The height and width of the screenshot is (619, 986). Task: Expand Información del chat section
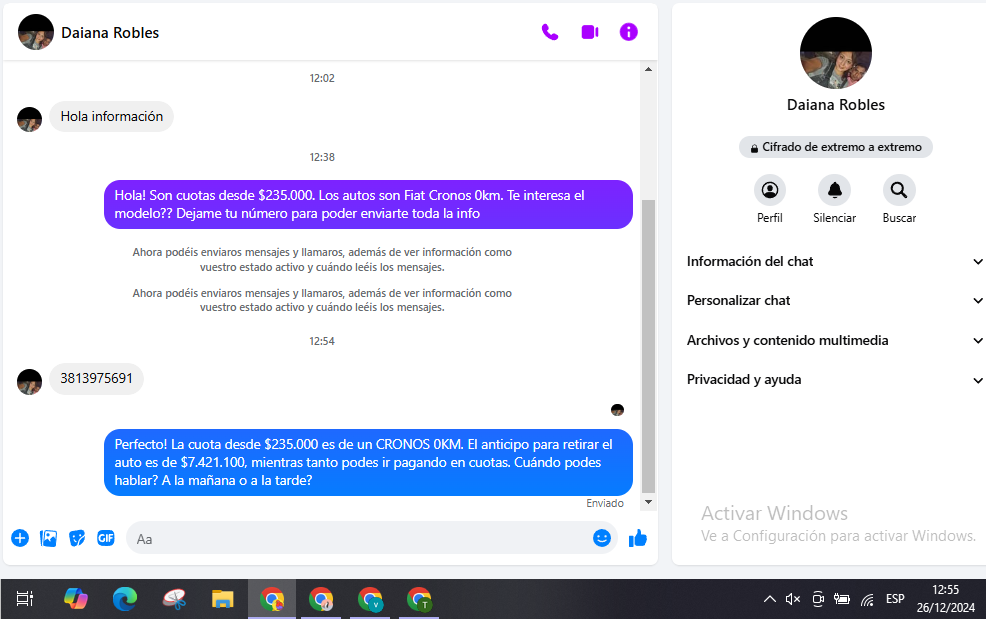834,262
